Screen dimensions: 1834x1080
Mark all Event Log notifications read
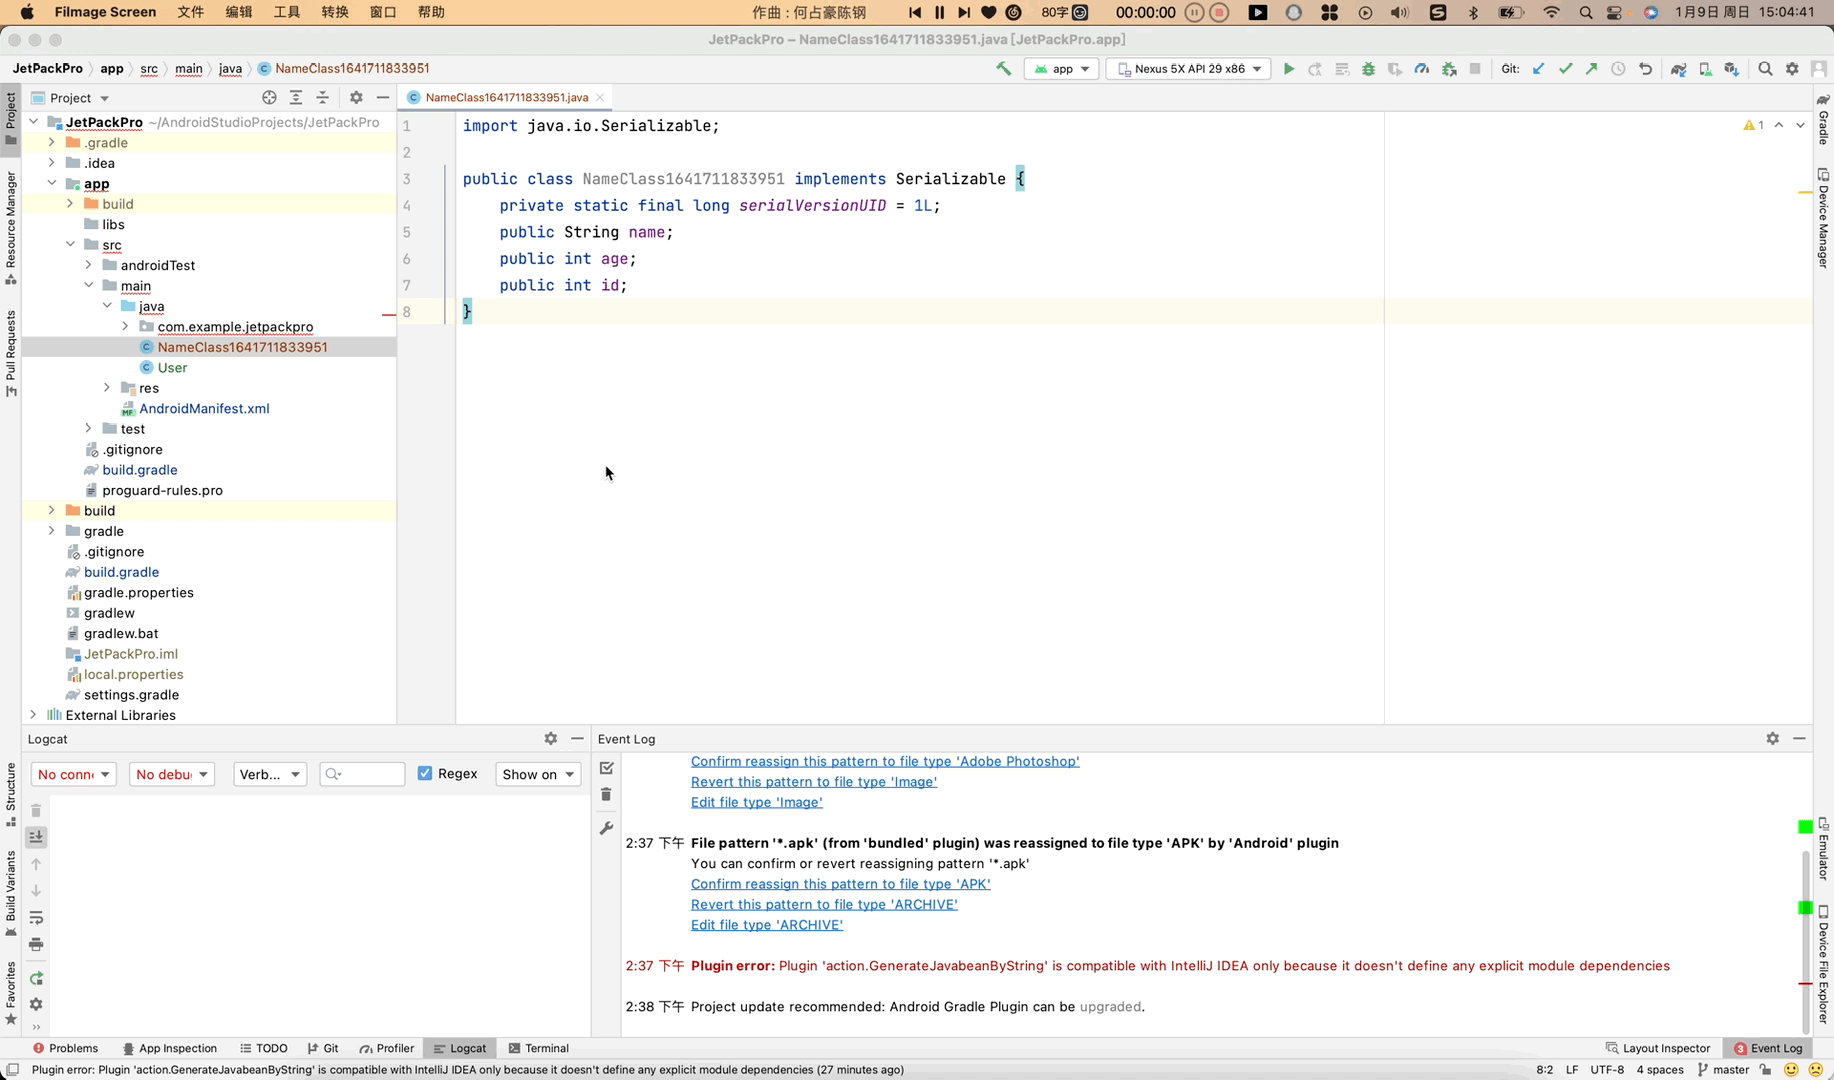(x=606, y=768)
